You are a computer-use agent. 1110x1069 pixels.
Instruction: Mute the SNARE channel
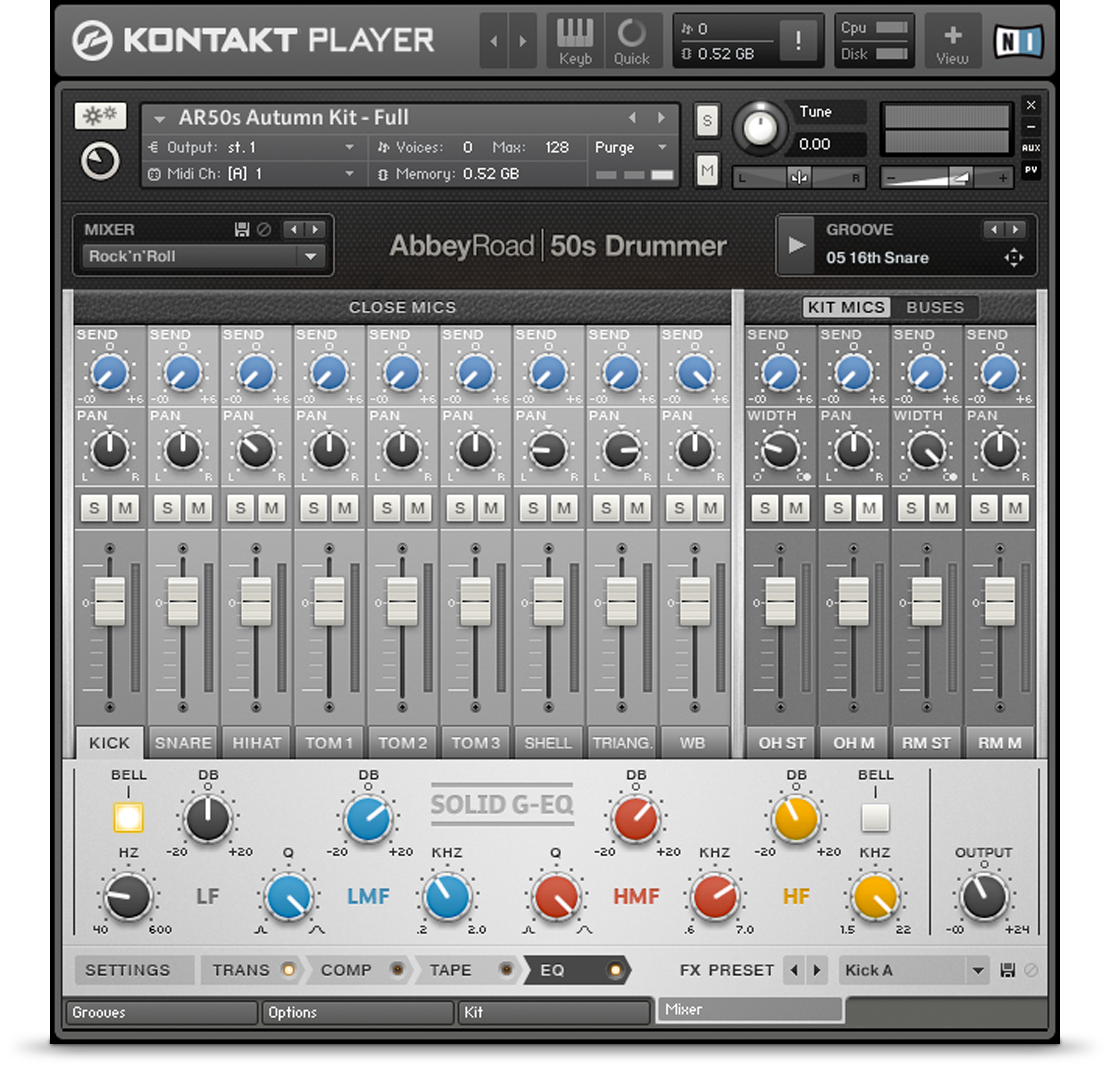pos(198,508)
